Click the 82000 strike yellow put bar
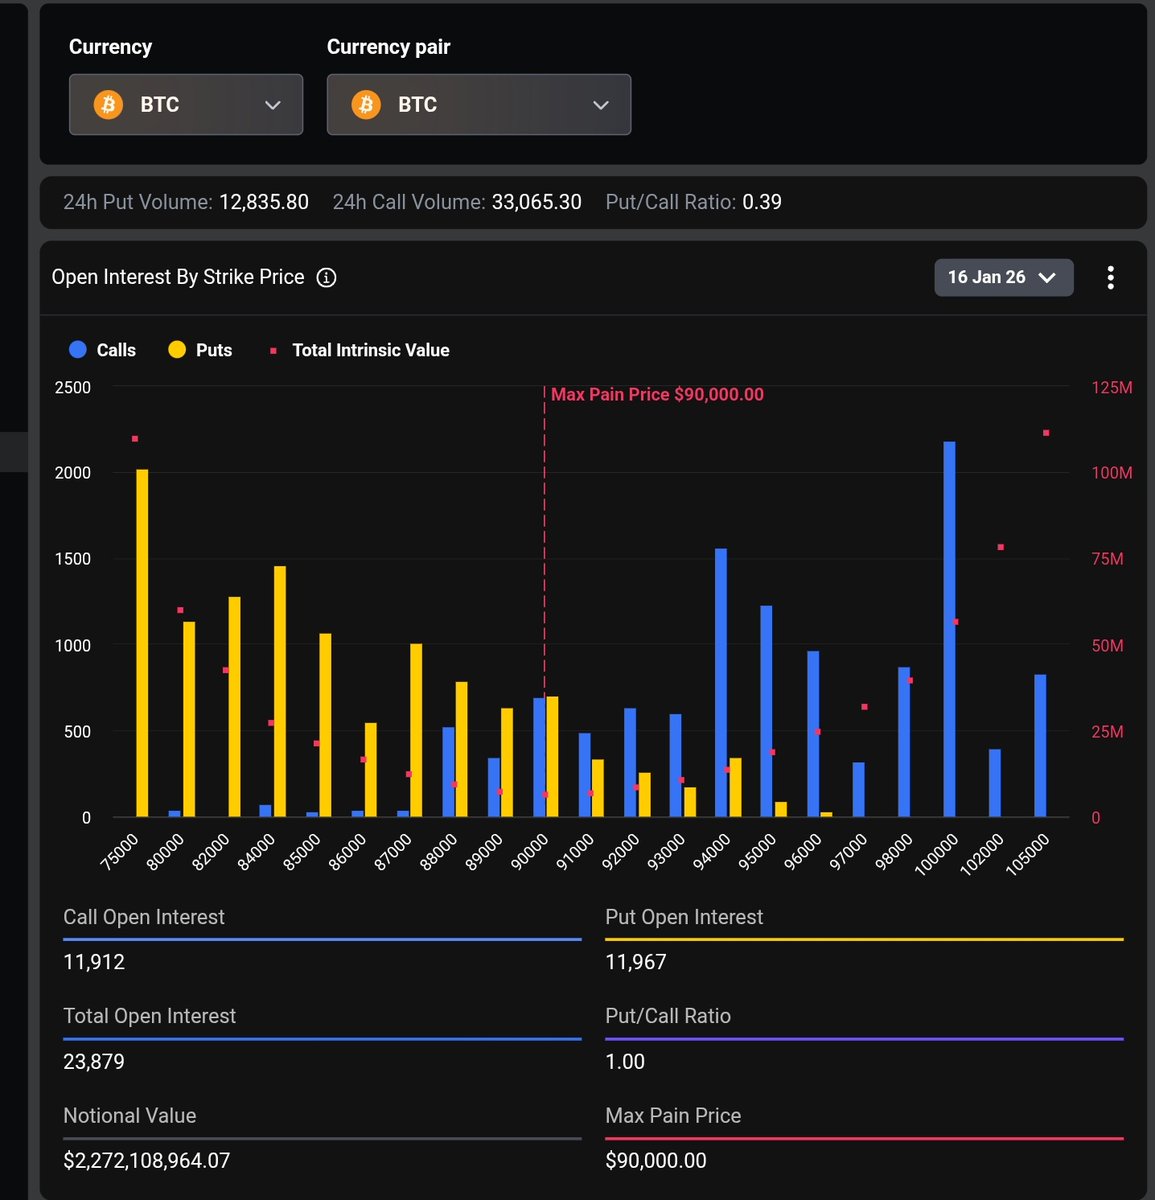 234,707
